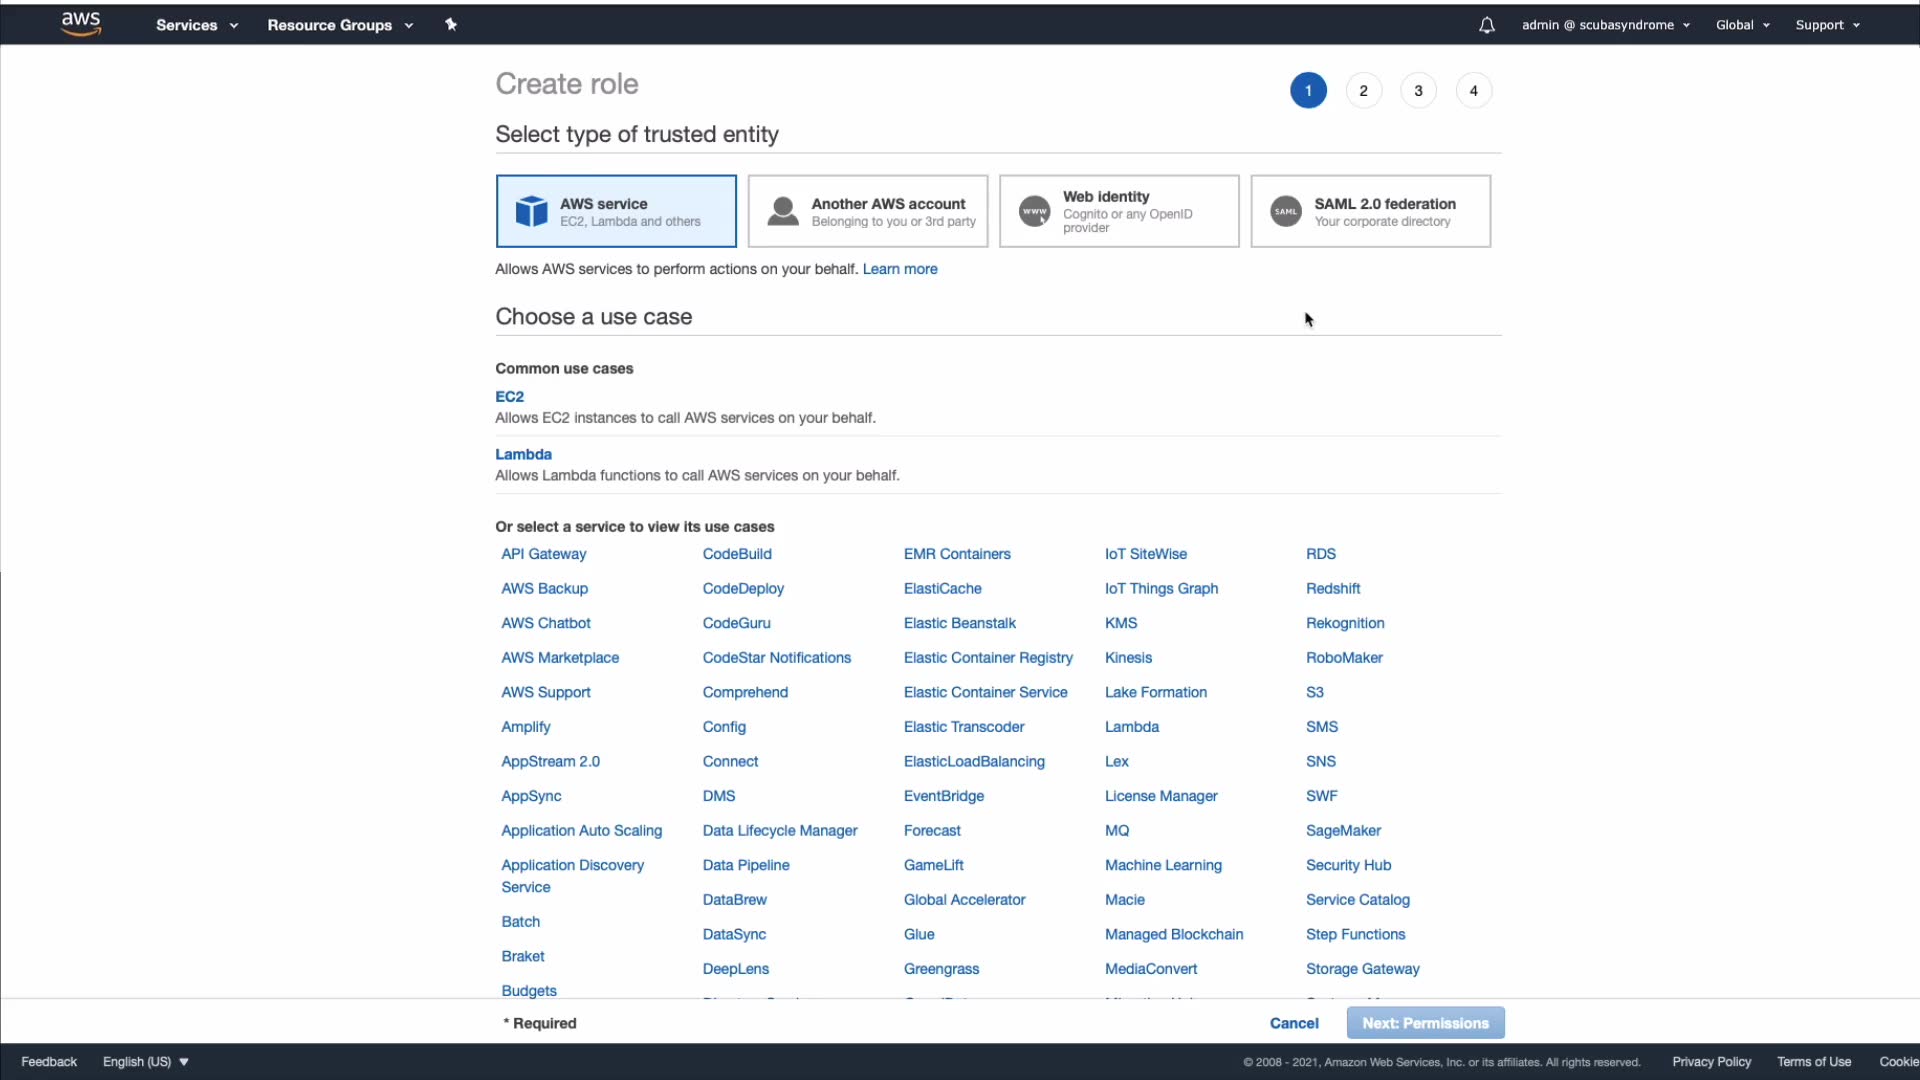Jump to step 2 circle indicator

click(1363, 91)
